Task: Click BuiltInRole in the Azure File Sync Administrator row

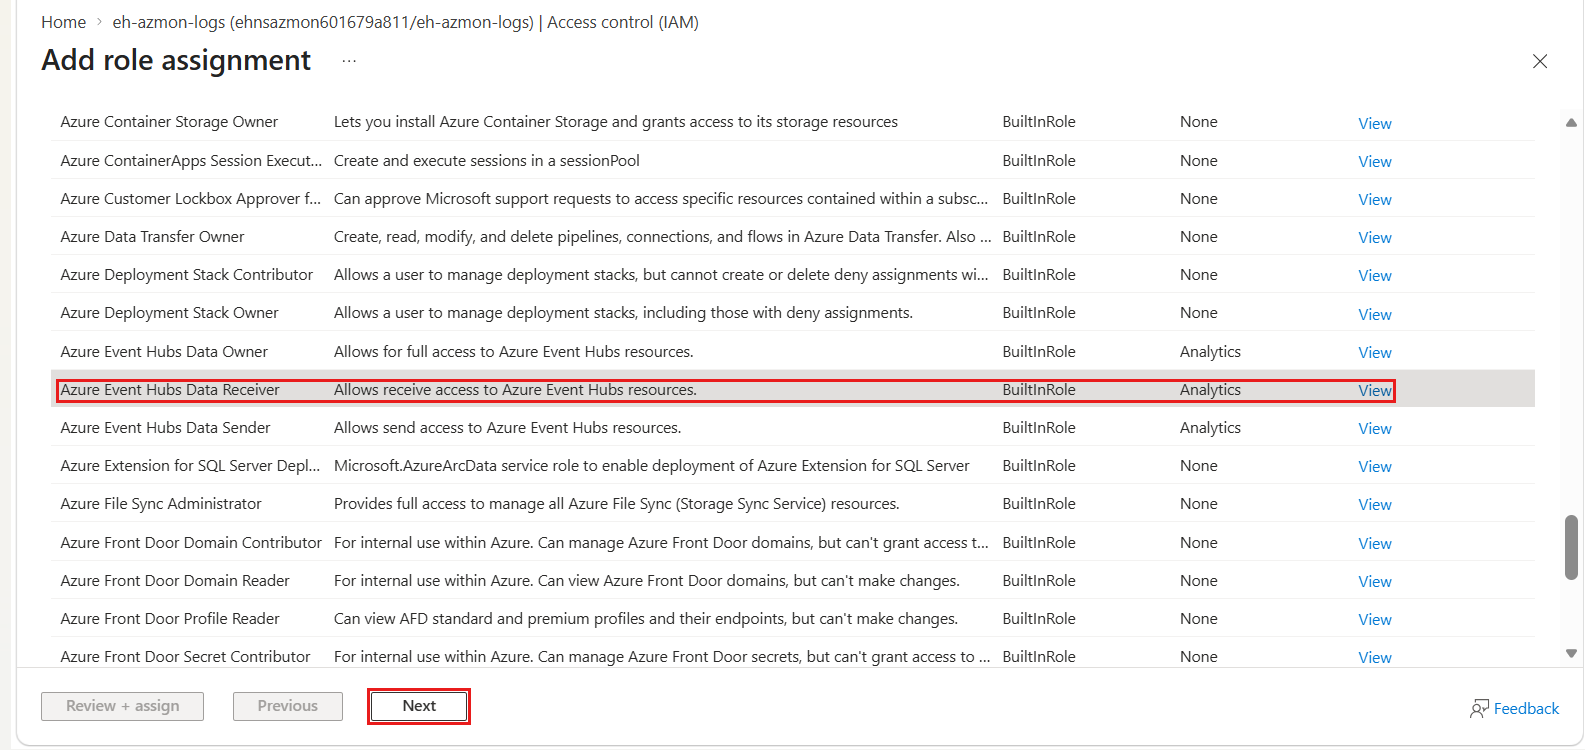Action: [1039, 503]
